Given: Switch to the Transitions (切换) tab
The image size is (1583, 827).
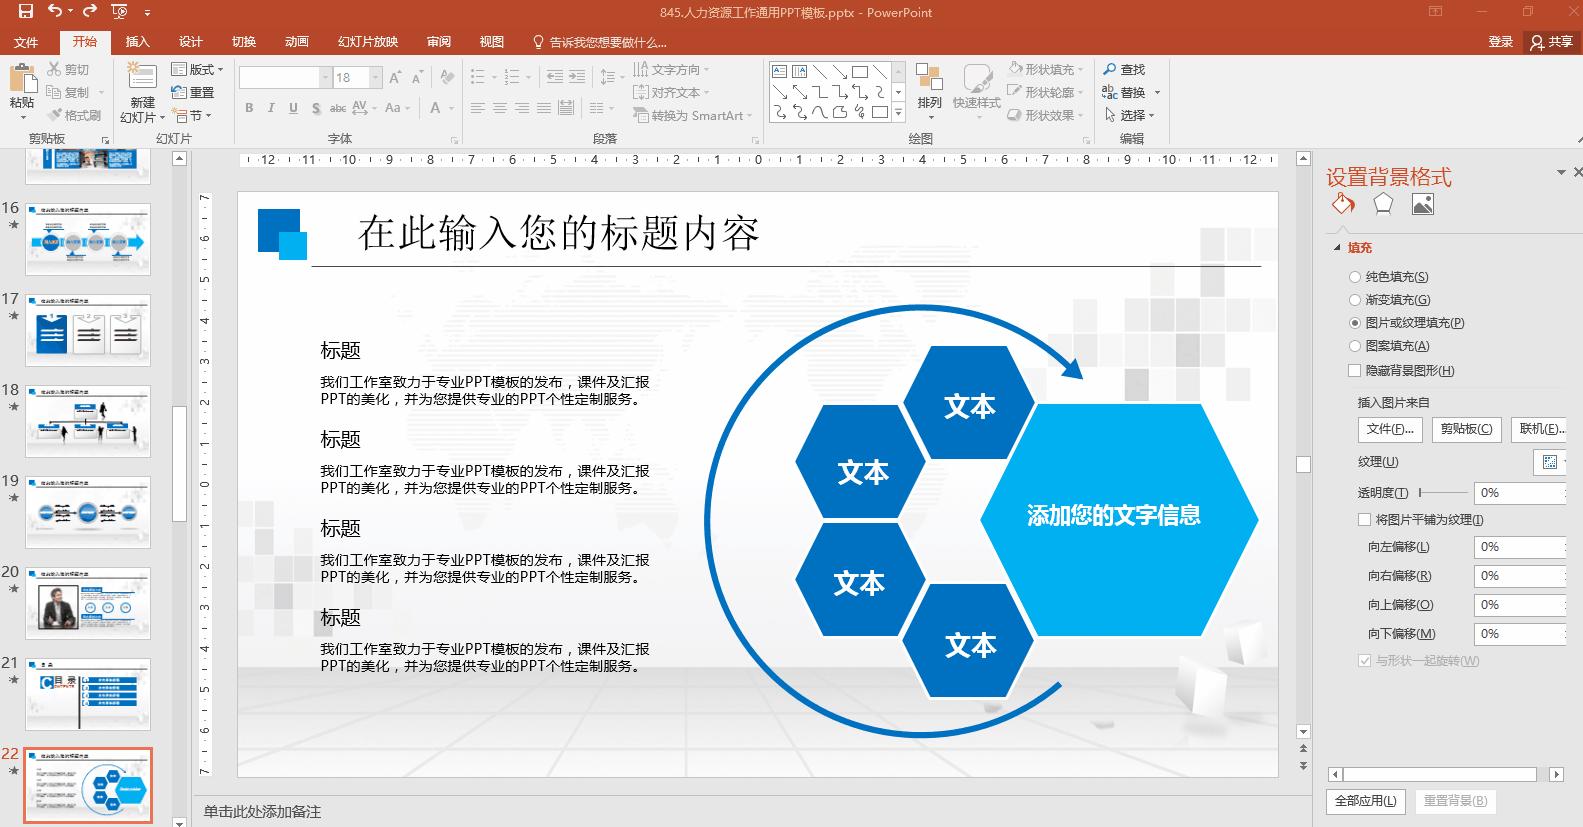Looking at the screenshot, I should (243, 42).
